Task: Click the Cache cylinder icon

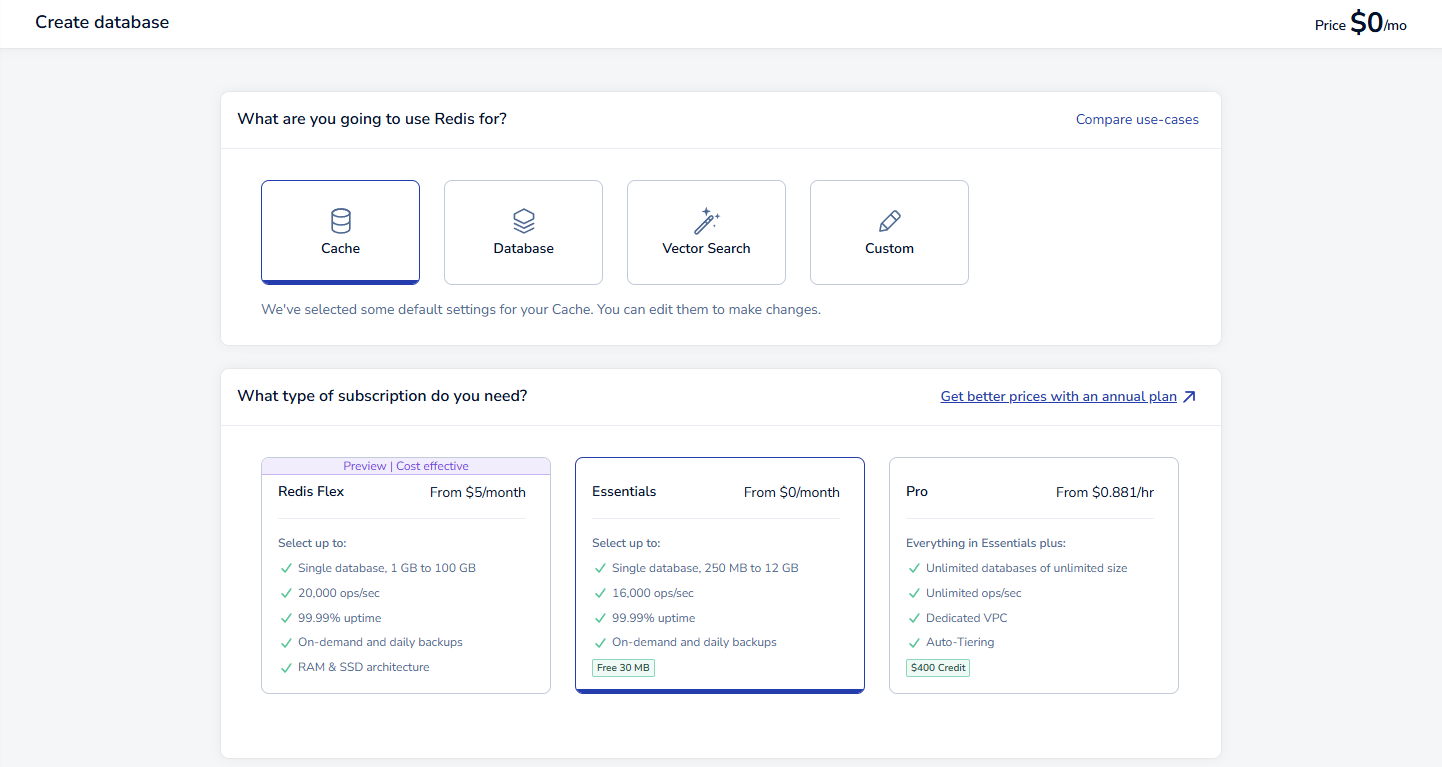Action: (x=341, y=221)
